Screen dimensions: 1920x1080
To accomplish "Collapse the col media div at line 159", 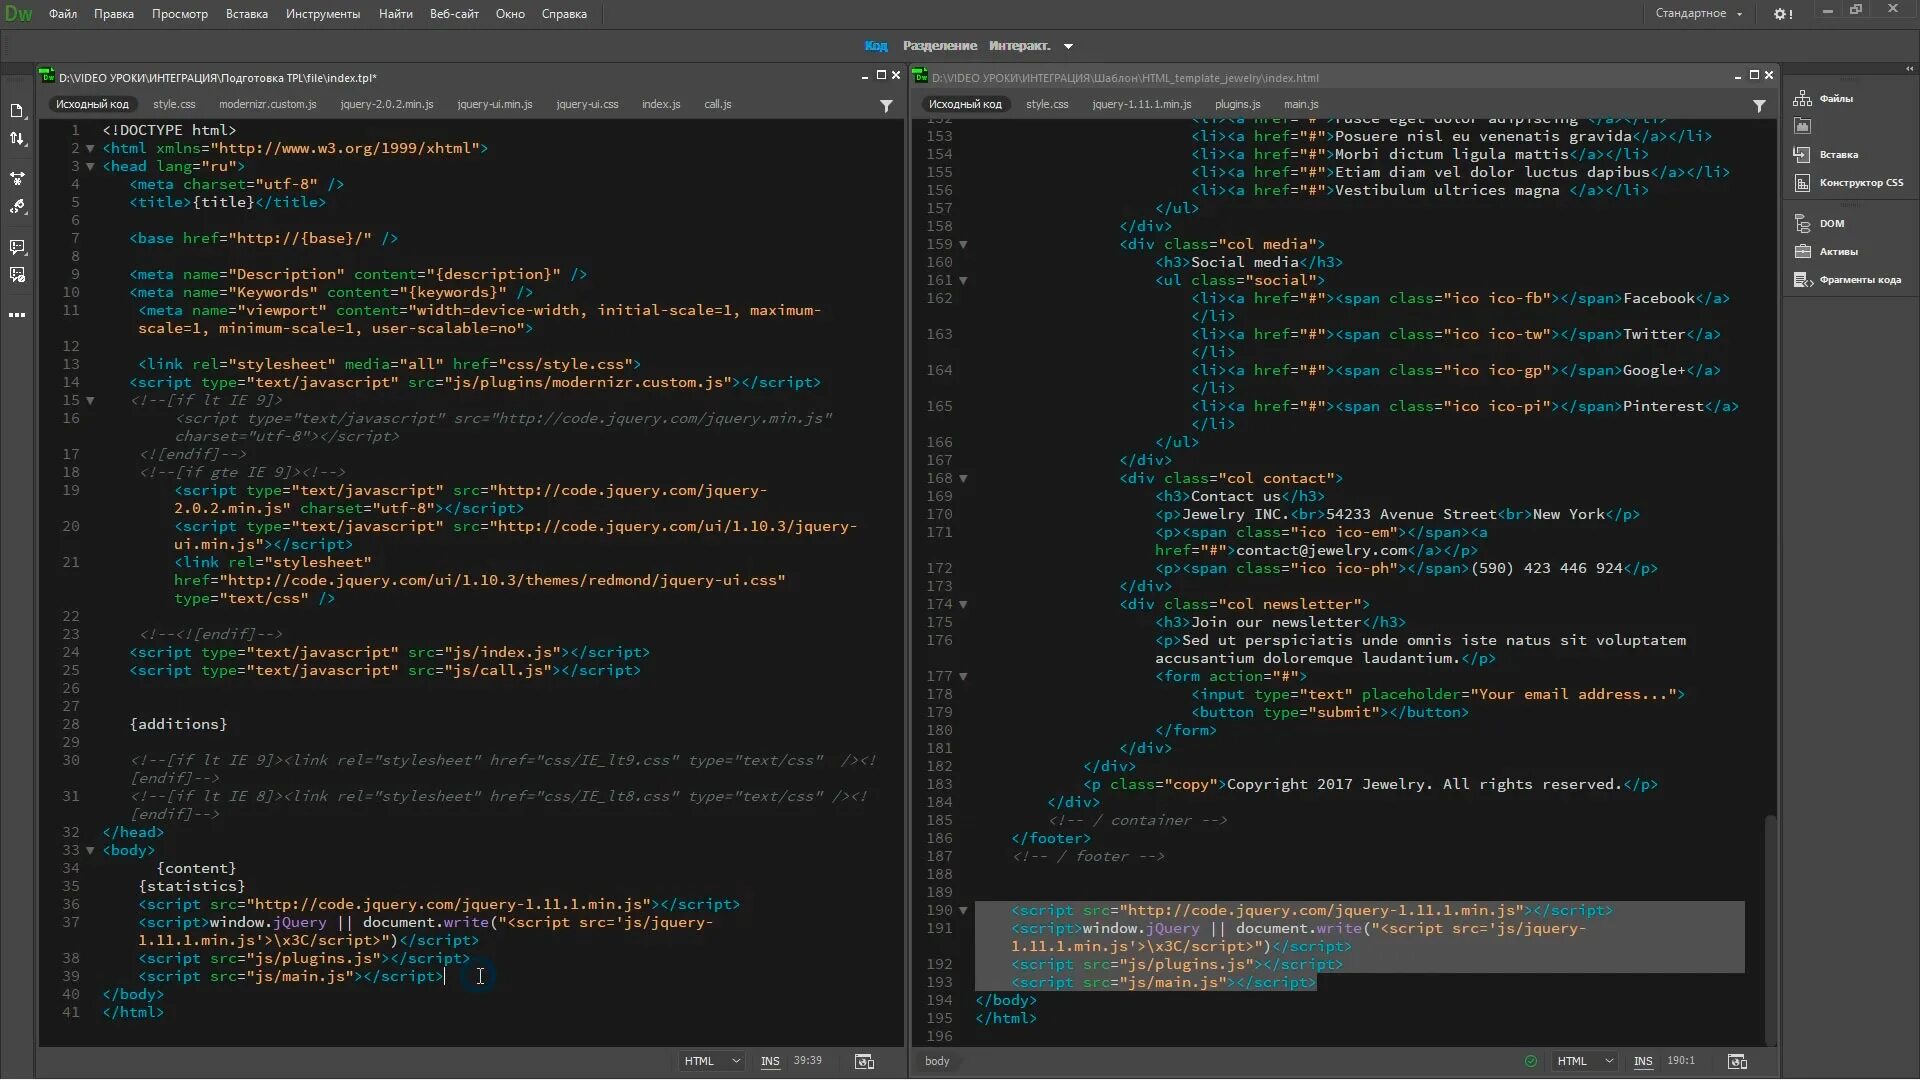I will click(x=963, y=245).
